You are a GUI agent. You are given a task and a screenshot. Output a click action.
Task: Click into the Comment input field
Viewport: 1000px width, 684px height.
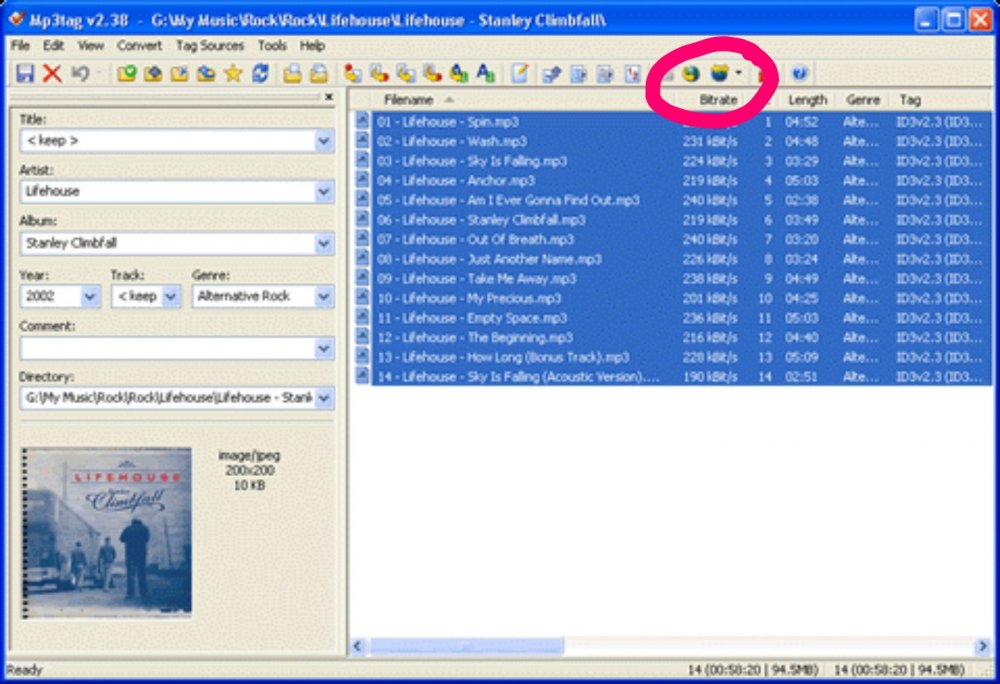(x=168, y=348)
